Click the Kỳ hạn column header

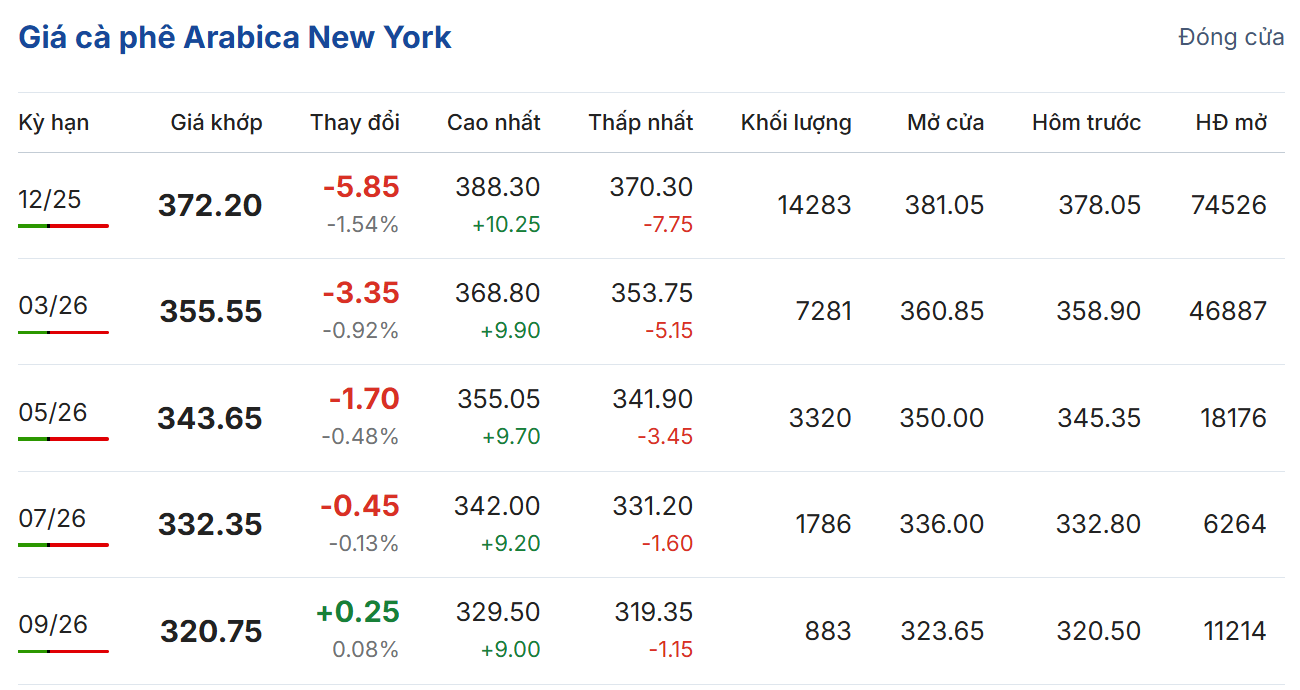point(54,123)
